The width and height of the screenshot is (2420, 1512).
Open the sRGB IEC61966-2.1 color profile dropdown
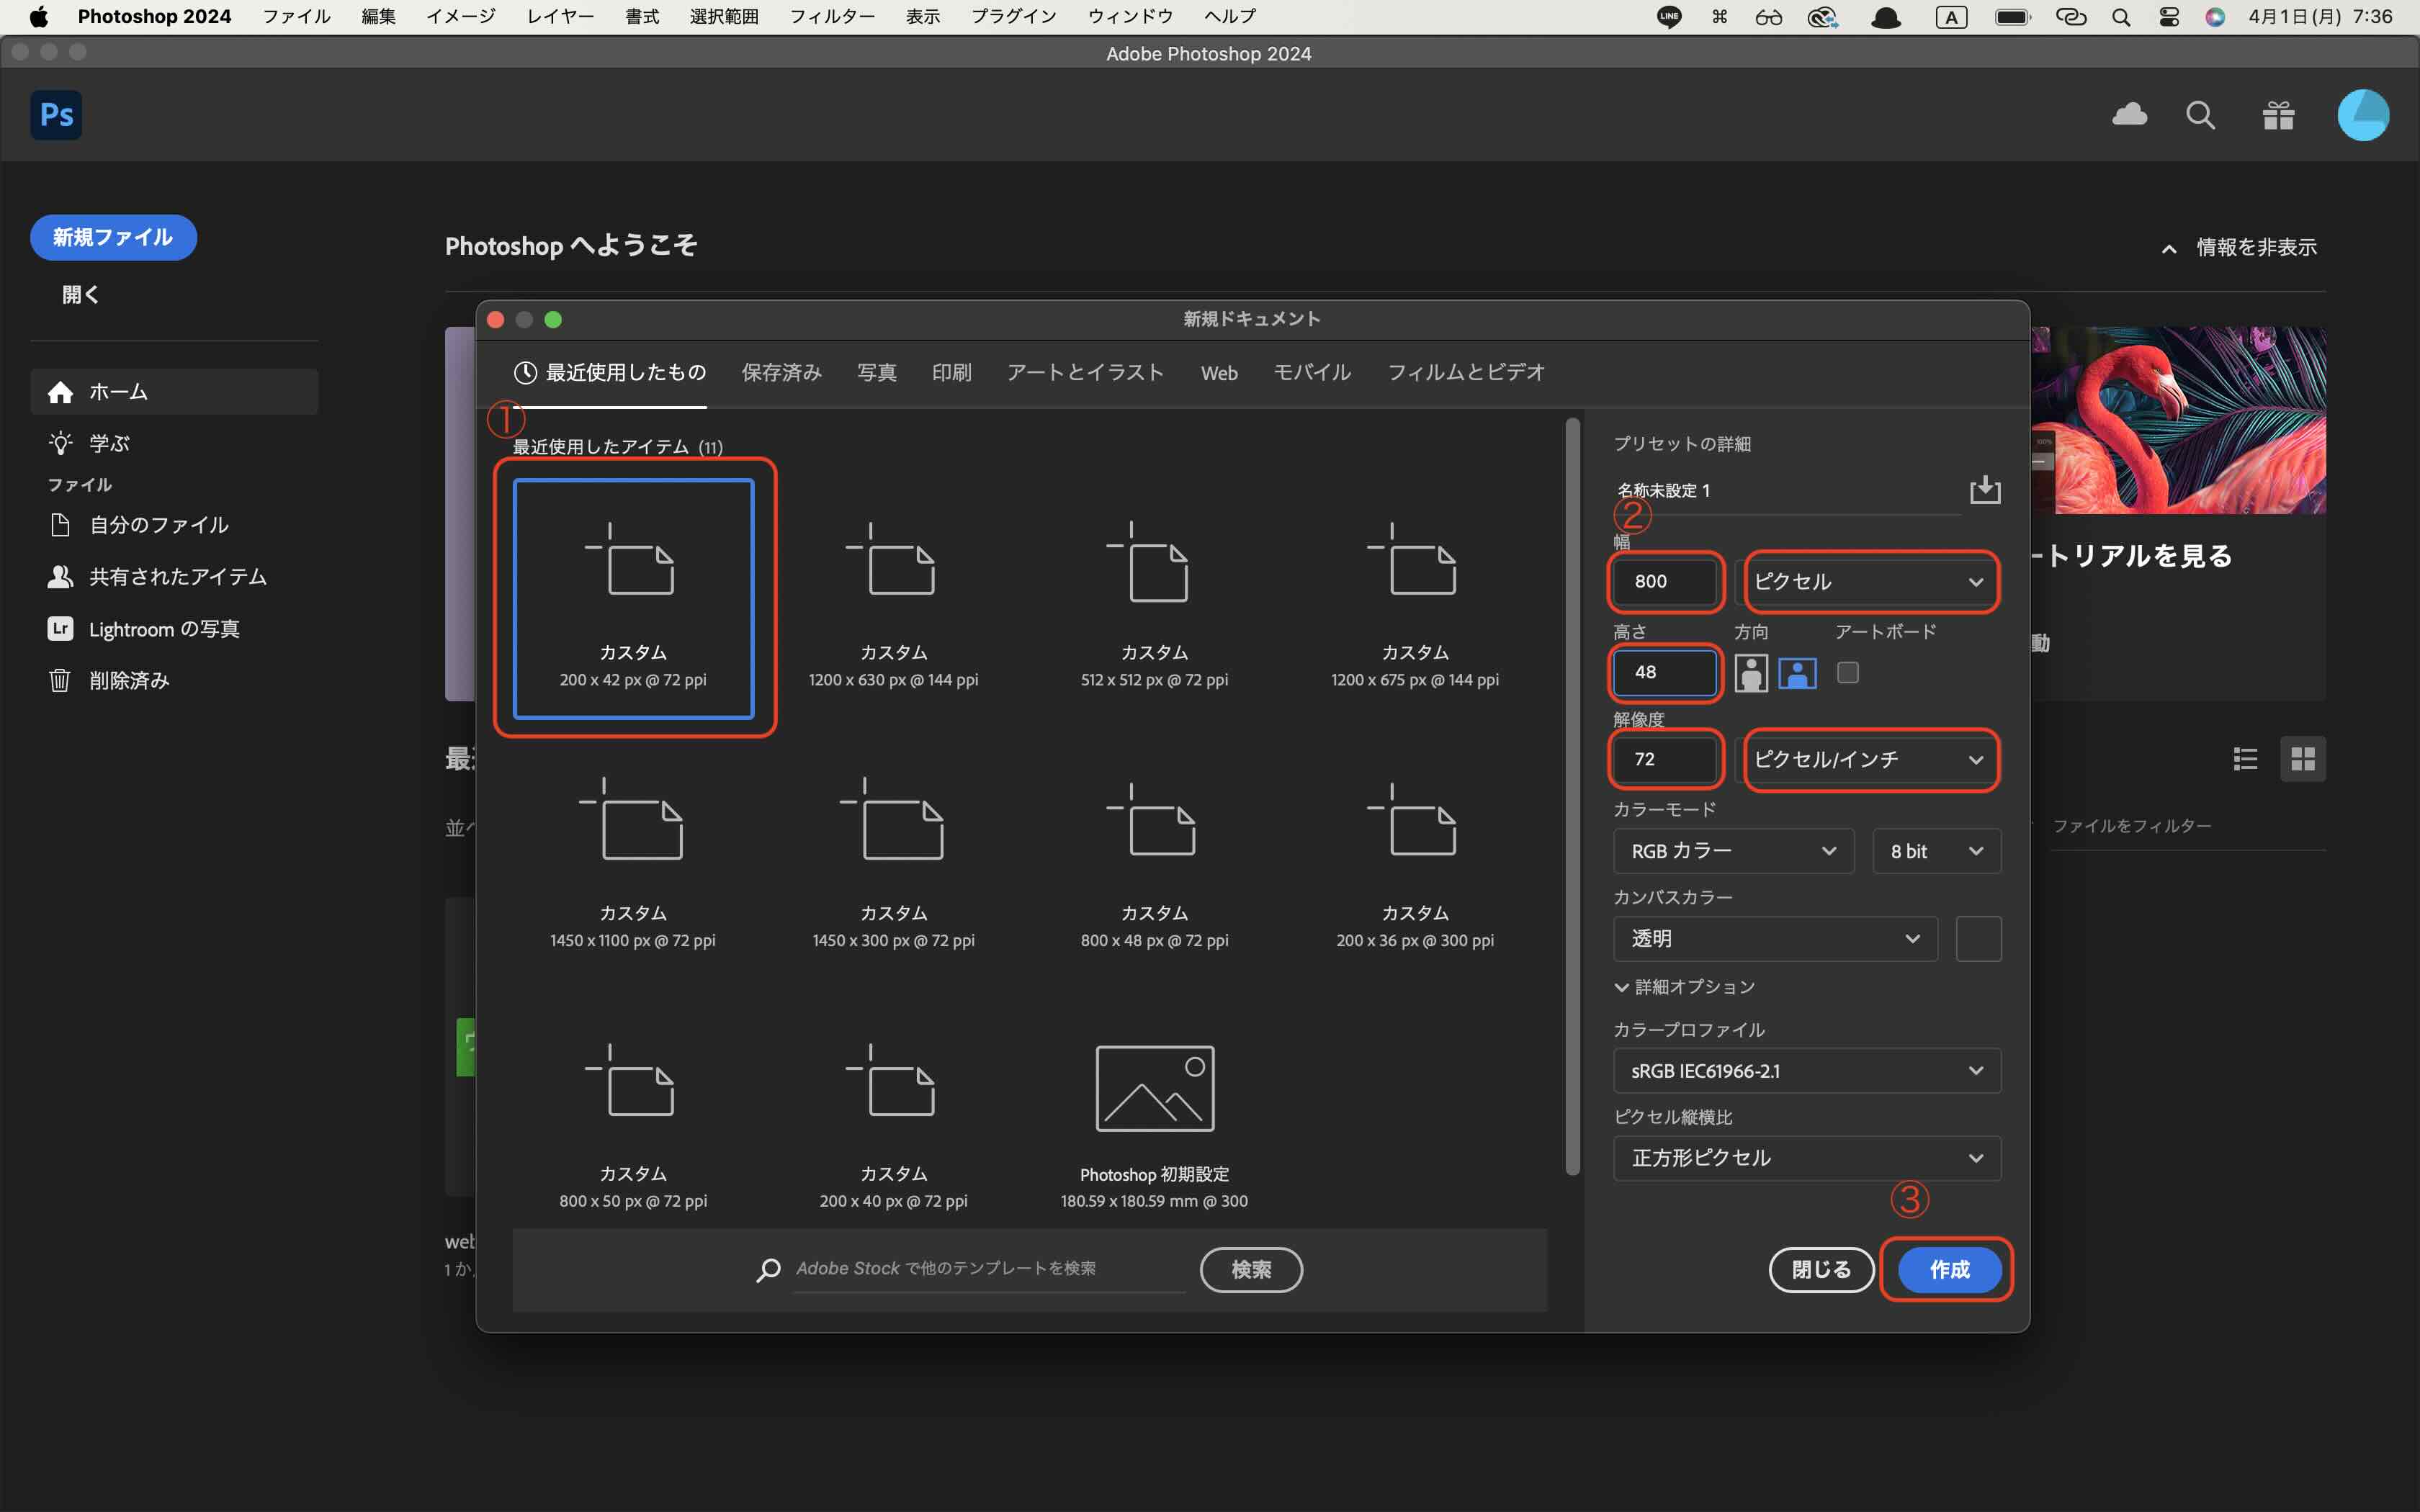[x=1807, y=1071]
